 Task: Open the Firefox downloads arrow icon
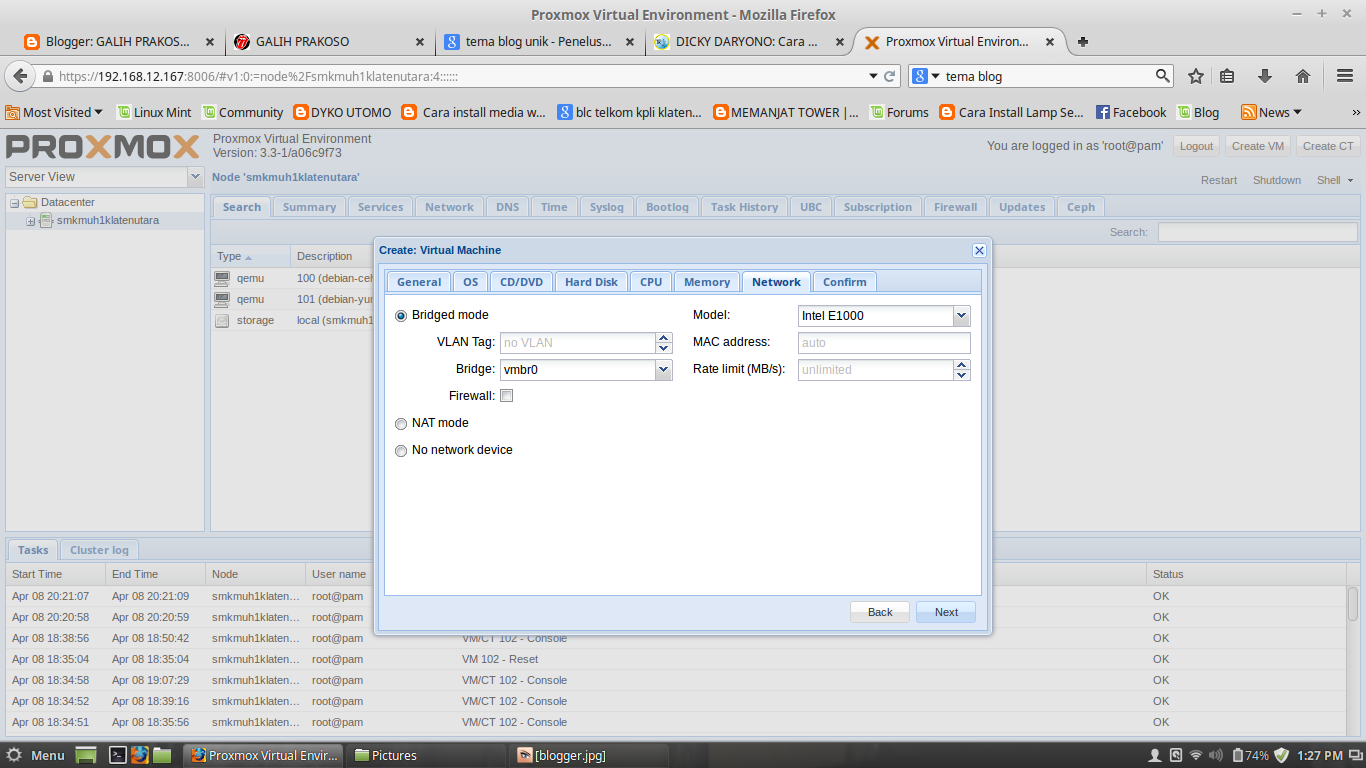coord(1265,76)
